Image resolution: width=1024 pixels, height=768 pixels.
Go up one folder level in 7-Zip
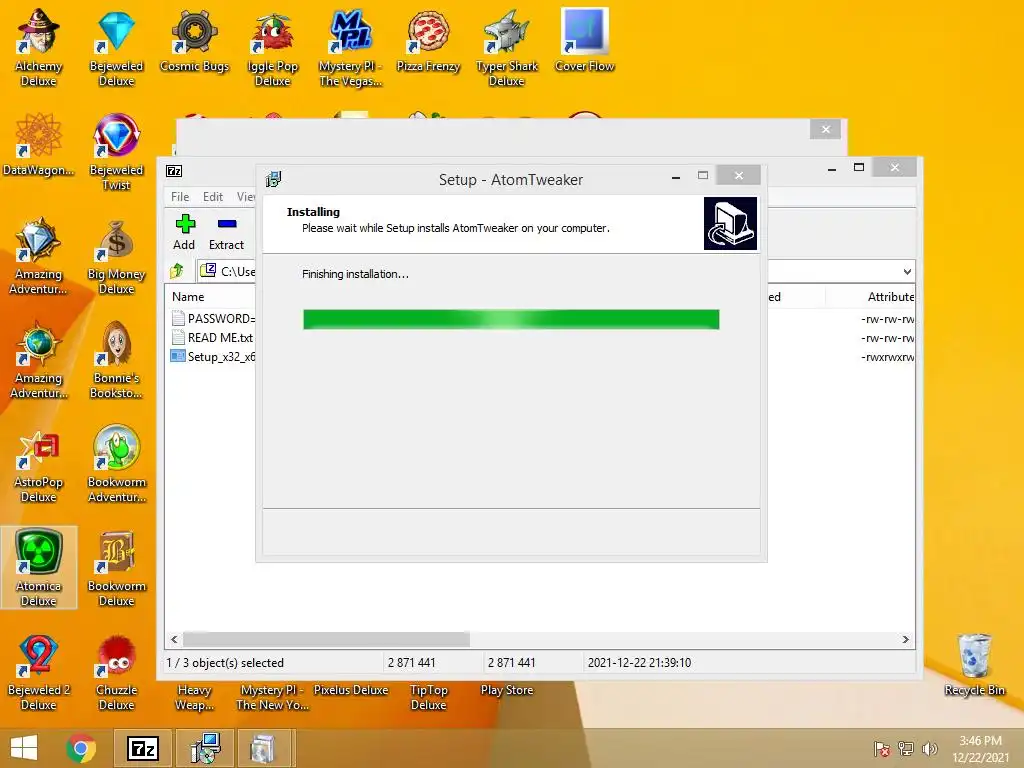tap(177, 270)
